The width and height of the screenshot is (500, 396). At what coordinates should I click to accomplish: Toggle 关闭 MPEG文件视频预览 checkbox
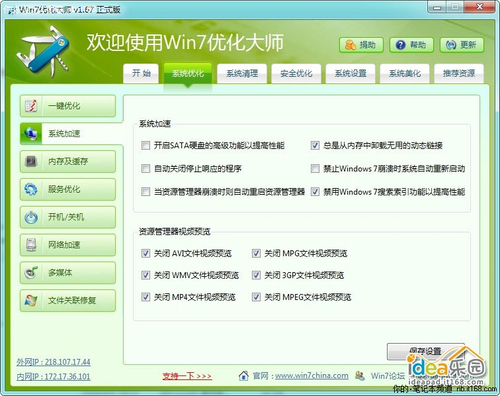[x=256, y=297]
